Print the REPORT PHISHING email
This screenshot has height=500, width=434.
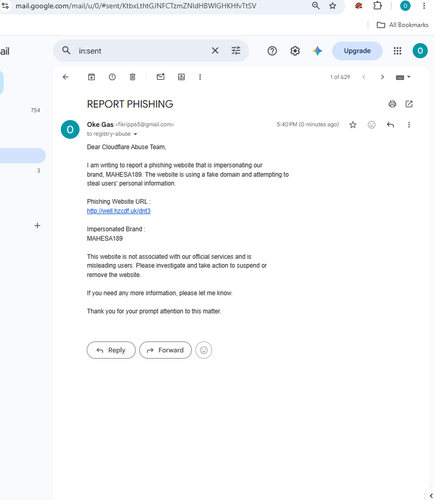[392, 104]
